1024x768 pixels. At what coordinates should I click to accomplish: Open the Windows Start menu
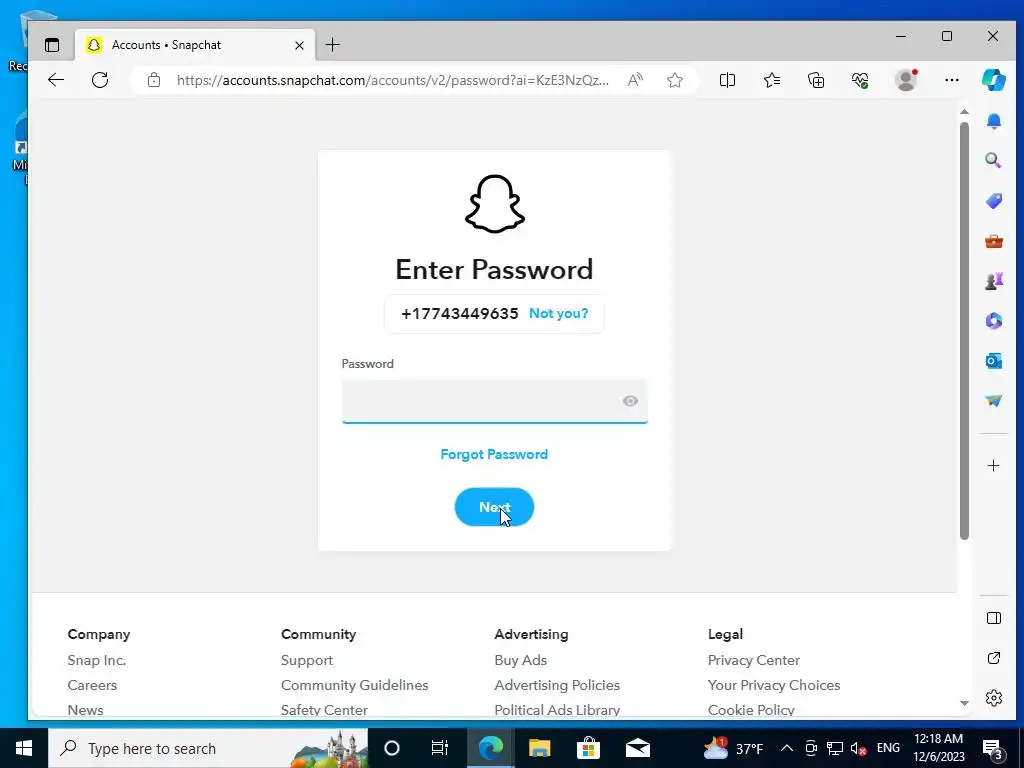pyautogui.click(x=24, y=748)
